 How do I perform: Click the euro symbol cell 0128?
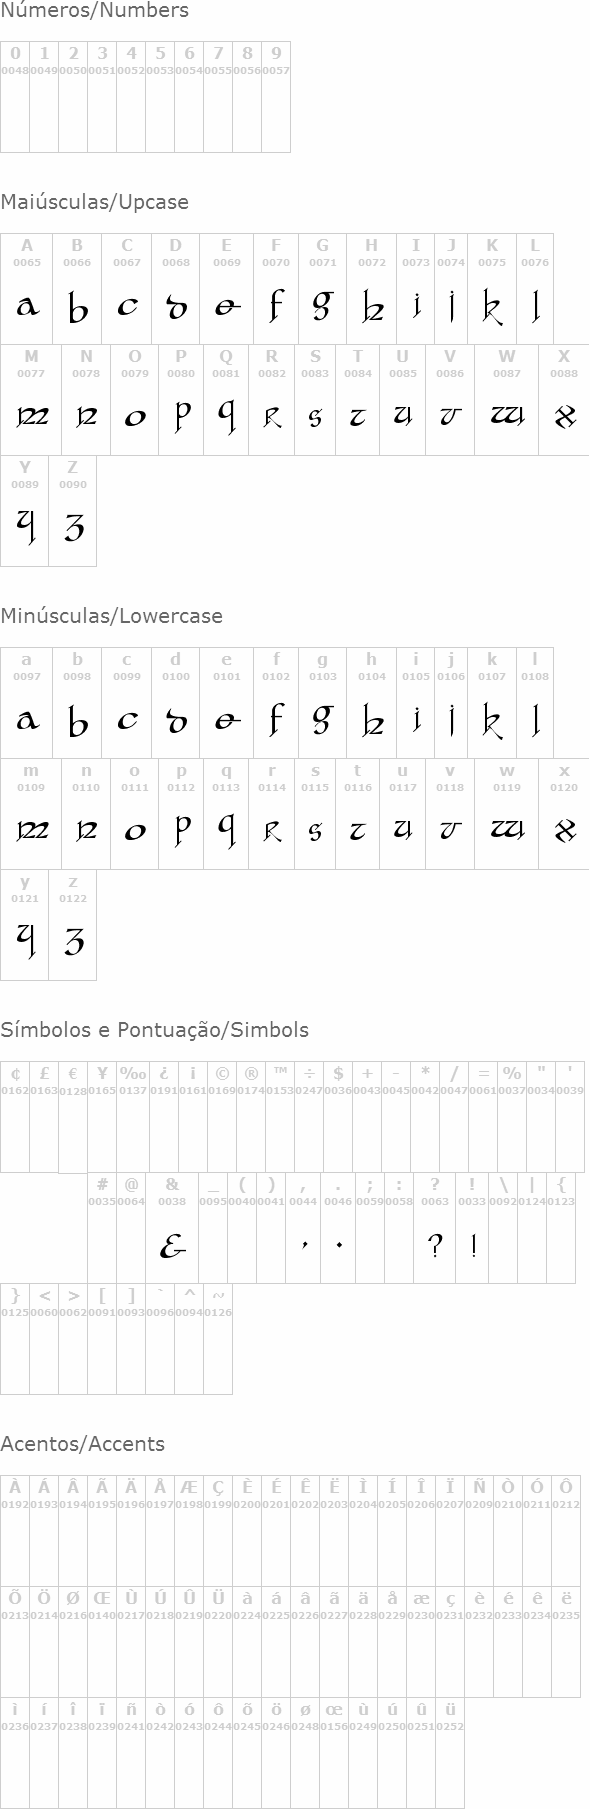coord(73,1117)
